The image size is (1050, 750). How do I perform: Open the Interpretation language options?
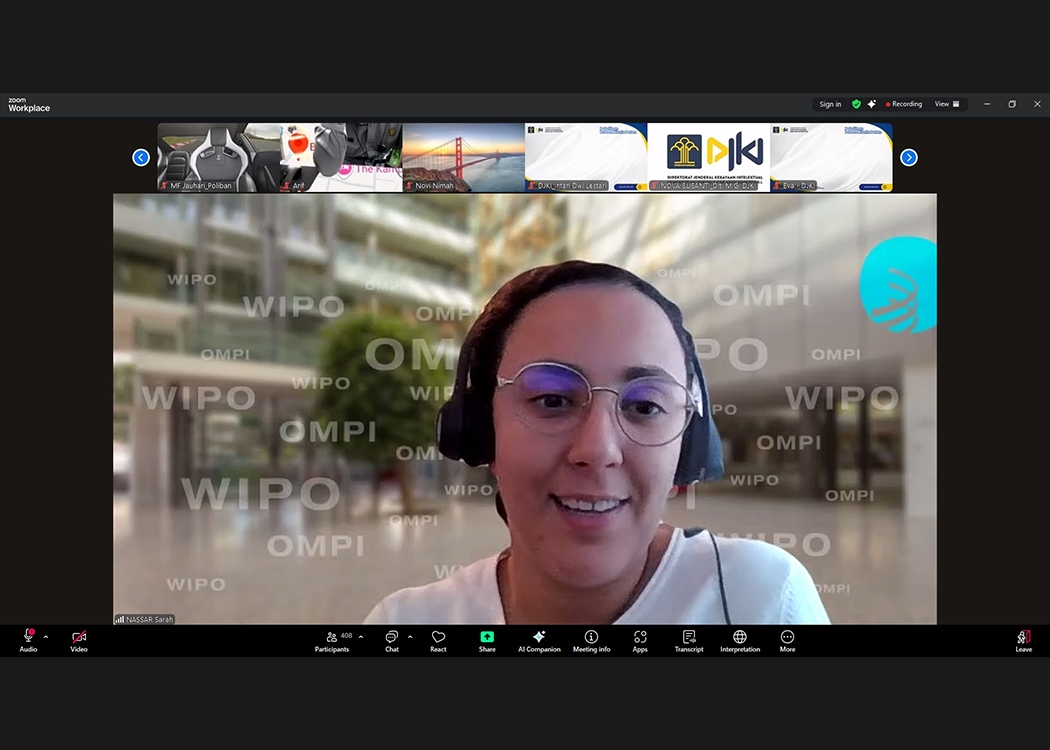(740, 641)
